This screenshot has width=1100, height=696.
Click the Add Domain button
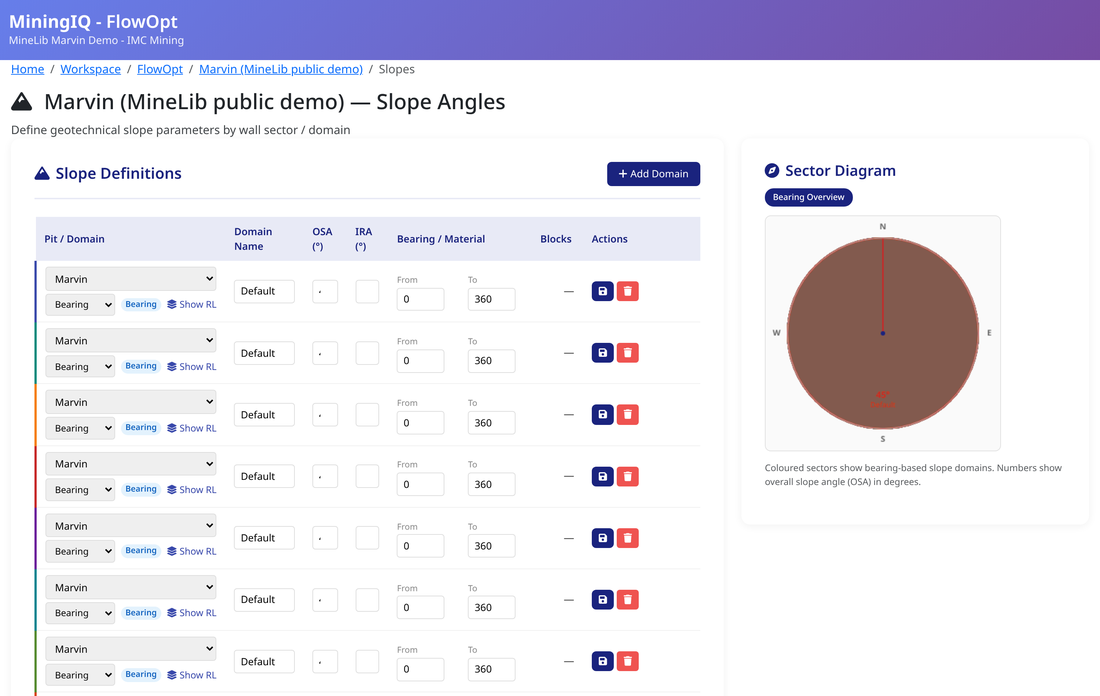point(653,174)
